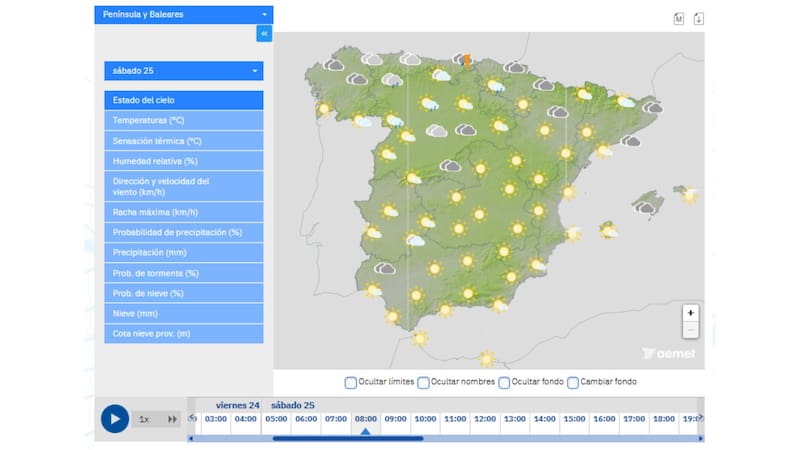Click the viernes 24 day label
800x450 pixels.
pos(238,406)
